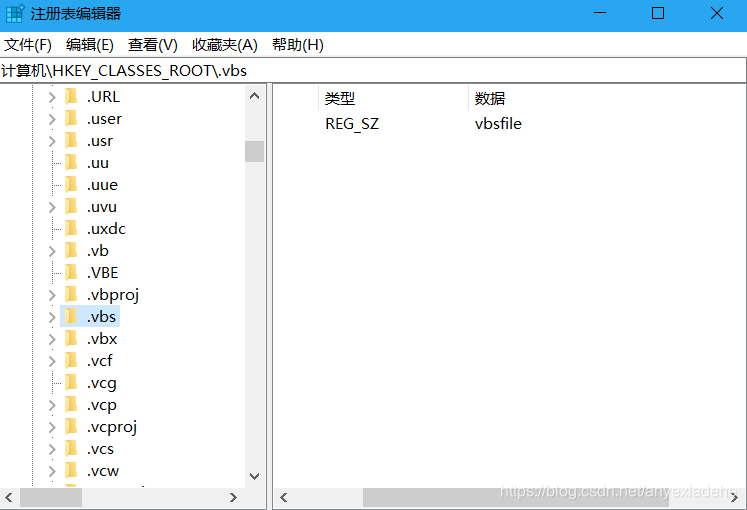Viewport: 747px width, 510px height.
Task: Click the folder icon next to .vcp
Action: click(x=71, y=405)
